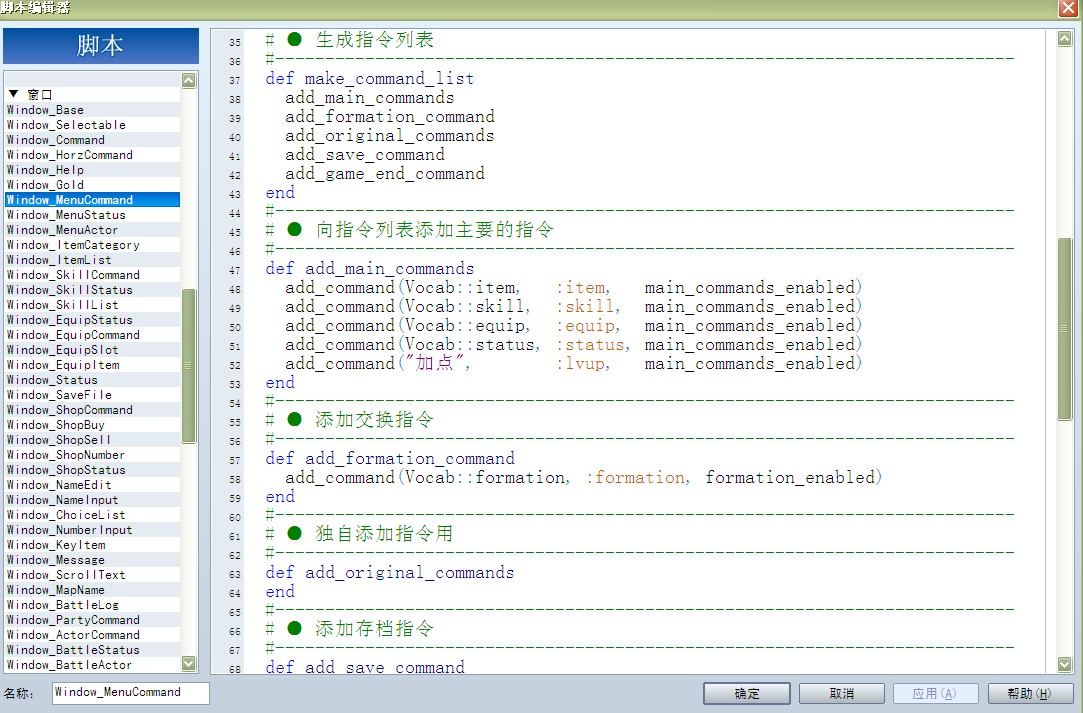Viewport: 1083px width, 713px height.
Task: Click the 取消 button
Action: pyautogui.click(x=841, y=693)
